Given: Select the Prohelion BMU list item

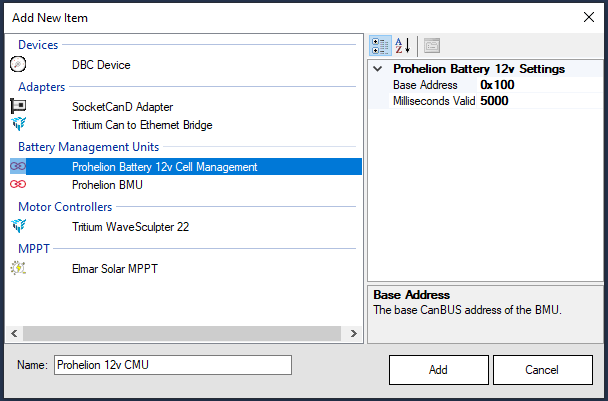Looking at the screenshot, I should click(107, 185).
